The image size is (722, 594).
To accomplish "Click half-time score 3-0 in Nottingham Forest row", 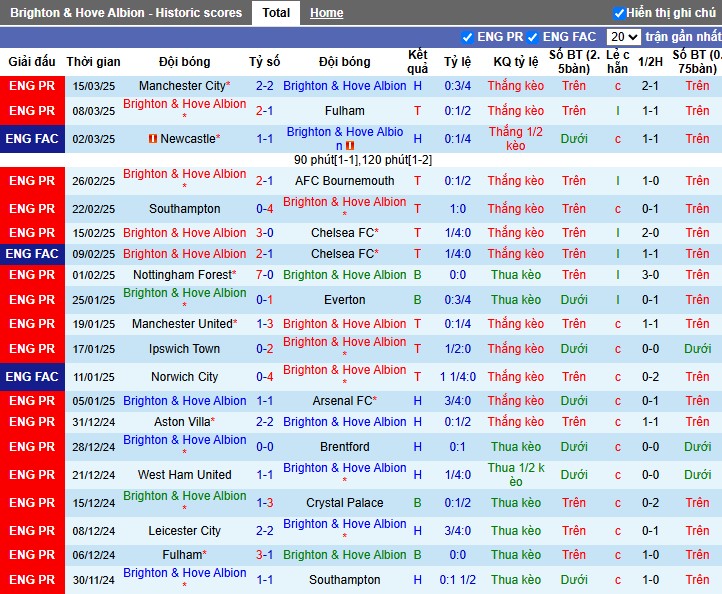I will 650,275.
